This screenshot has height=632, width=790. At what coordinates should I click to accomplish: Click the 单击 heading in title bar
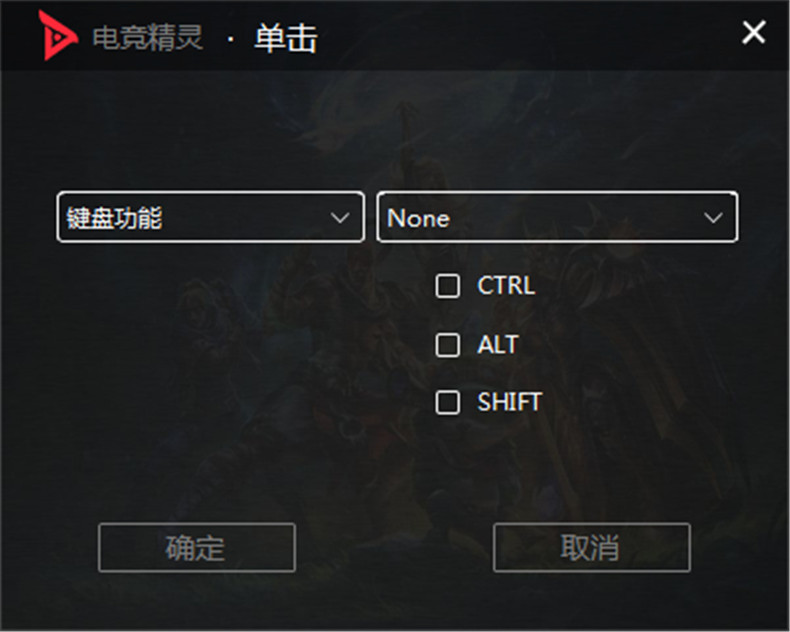[286, 38]
